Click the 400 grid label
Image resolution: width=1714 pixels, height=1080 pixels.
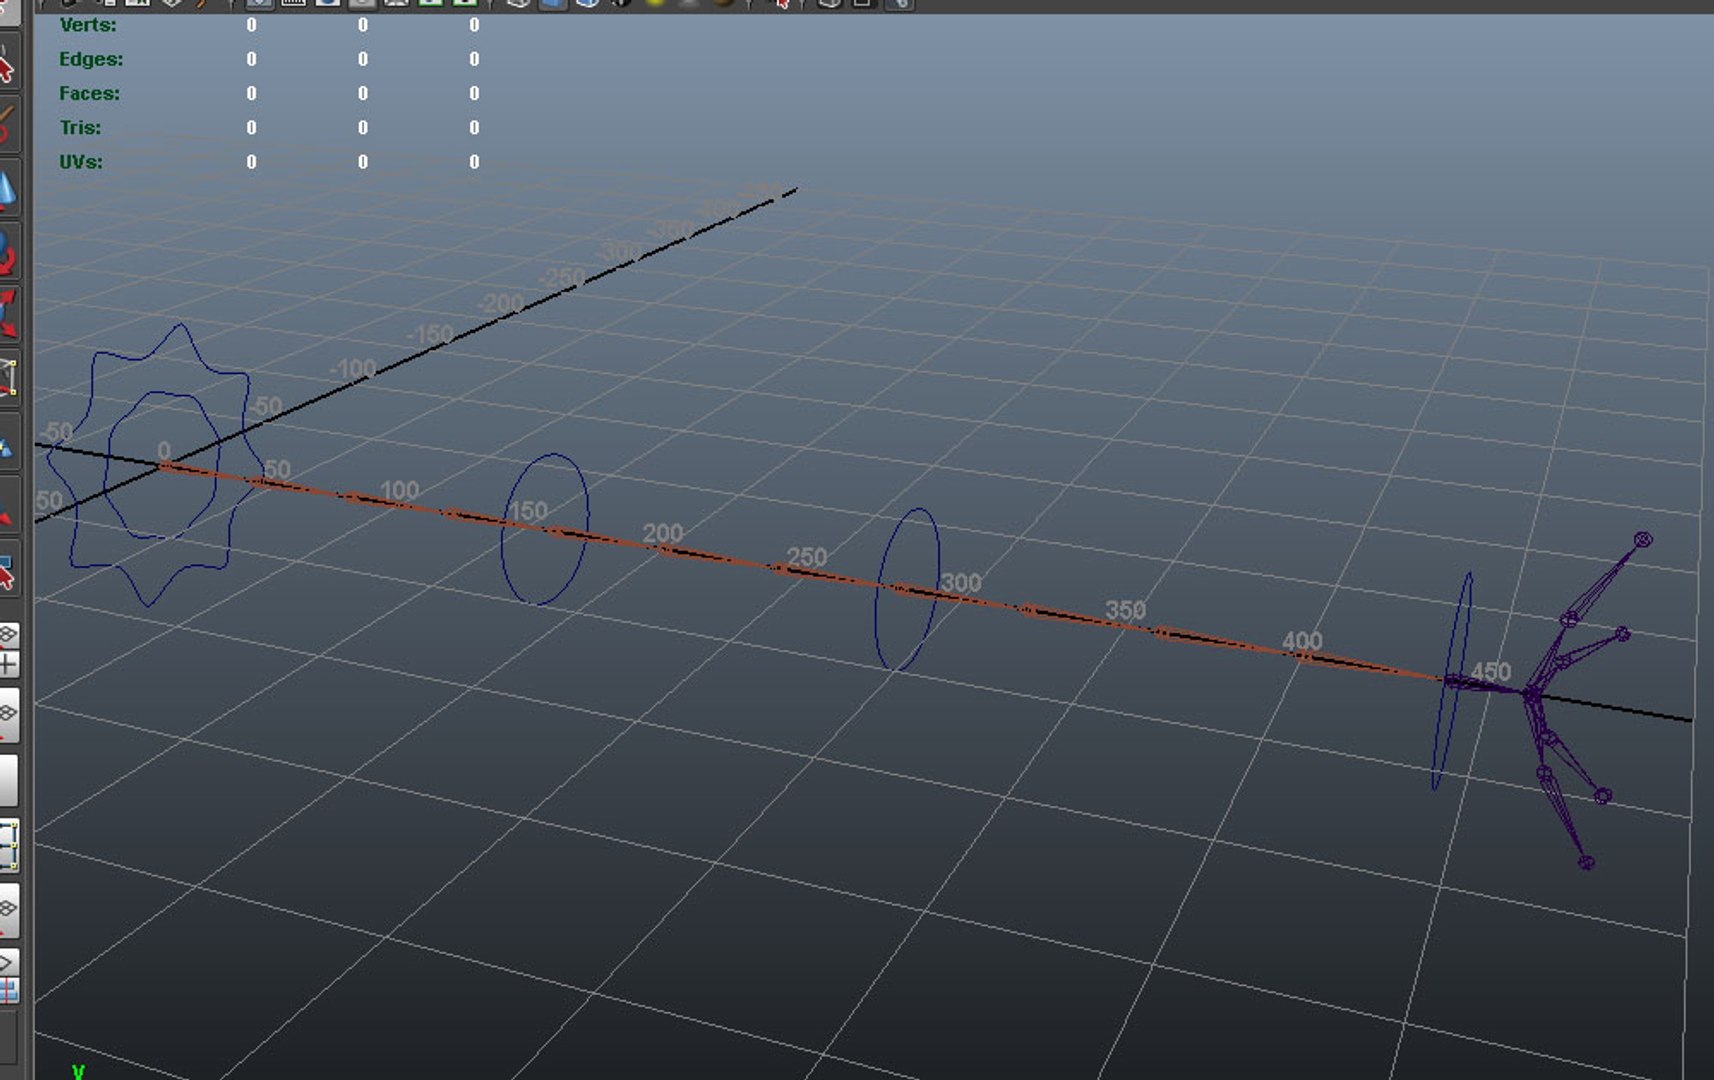tap(1302, 640)
